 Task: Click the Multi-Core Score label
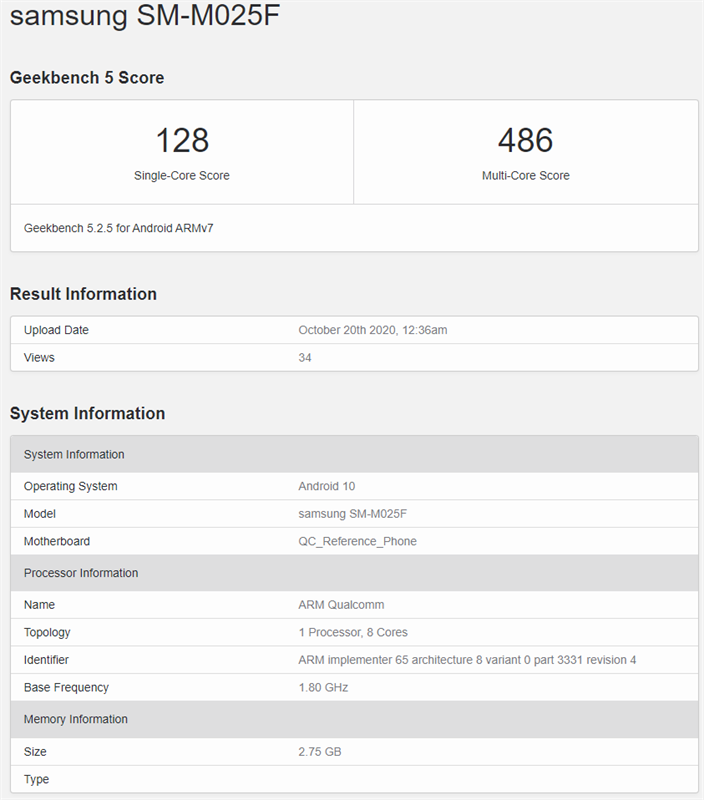point(525,176)
